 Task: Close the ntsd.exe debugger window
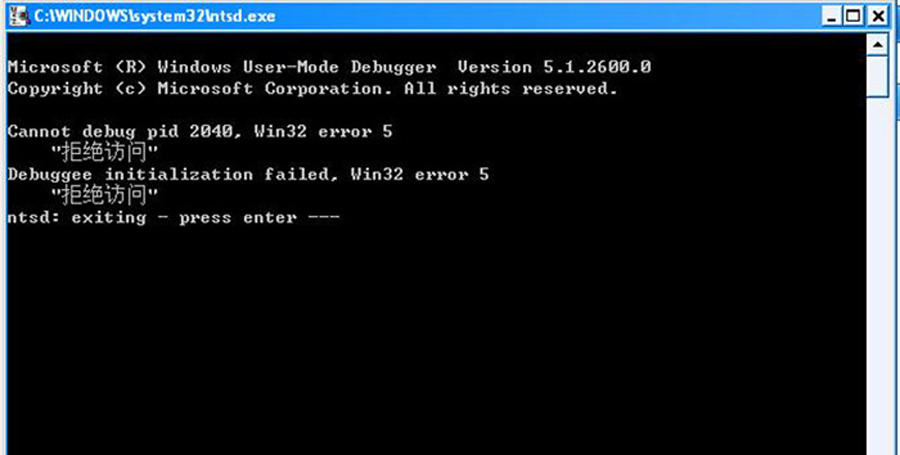click(x=878, y=15)
